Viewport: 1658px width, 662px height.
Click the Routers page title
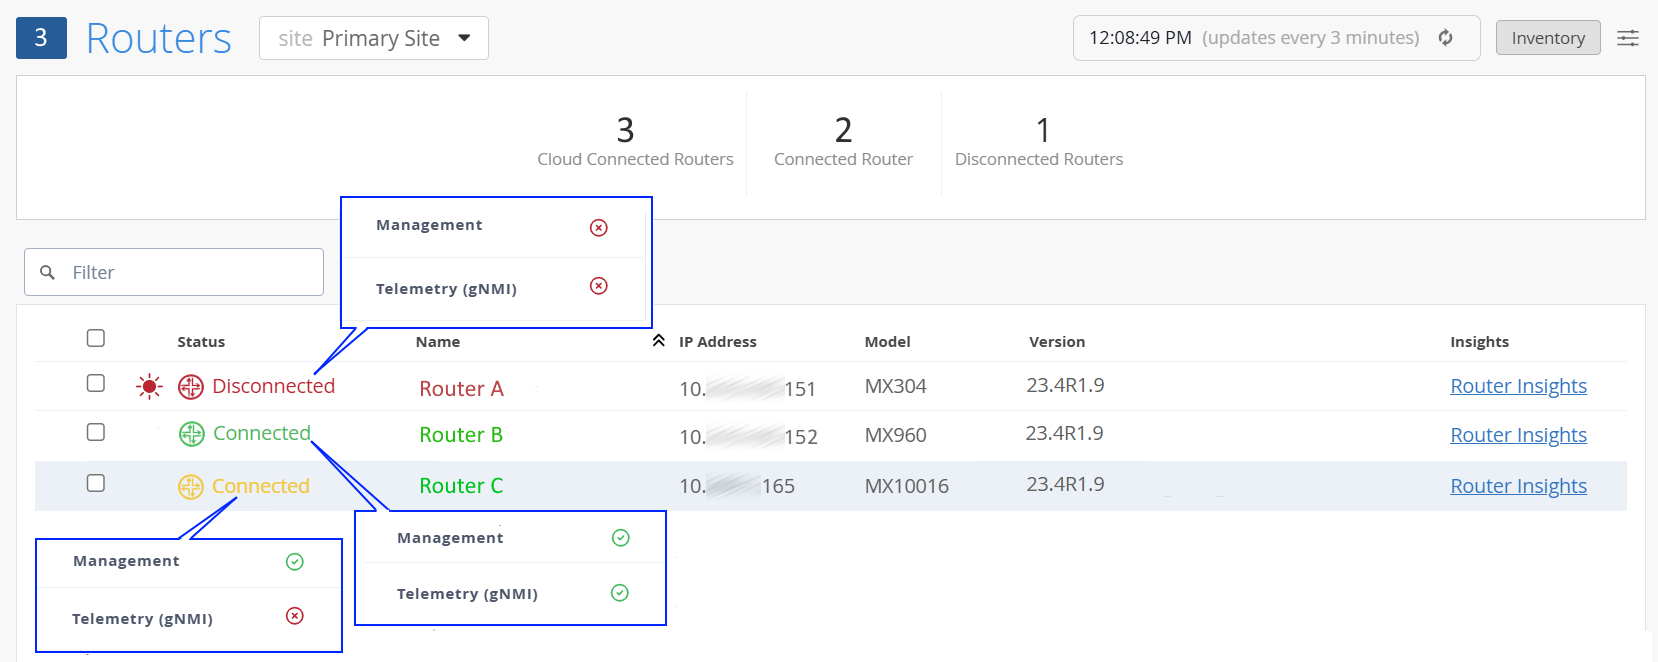159,38
